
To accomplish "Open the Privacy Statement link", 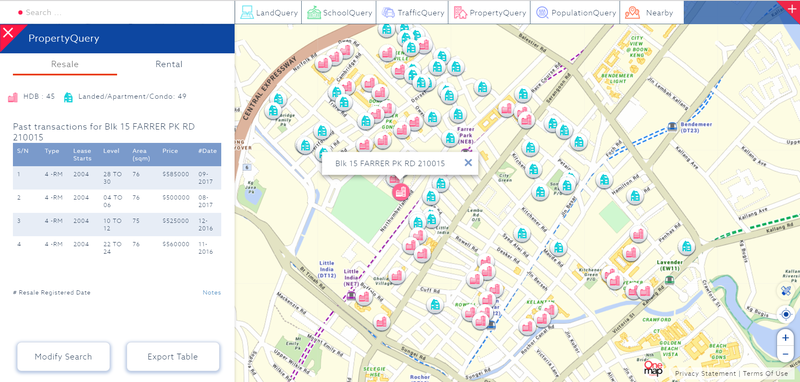I will coord(706,373).
